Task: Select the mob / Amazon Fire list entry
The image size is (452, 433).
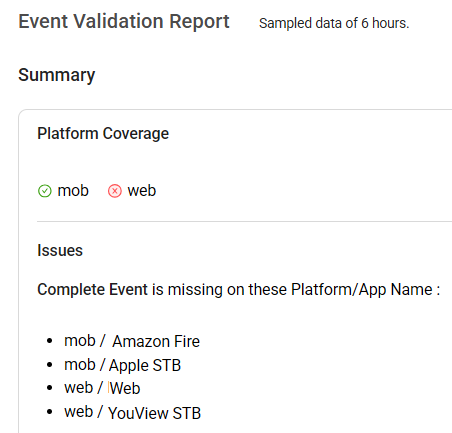Action: coord(132,341)
